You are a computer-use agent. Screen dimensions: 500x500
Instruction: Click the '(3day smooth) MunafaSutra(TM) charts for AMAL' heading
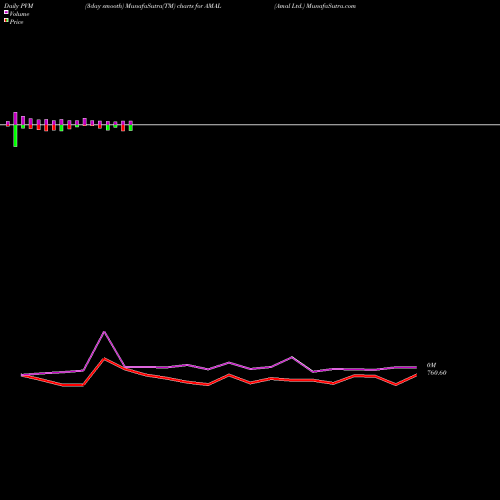153,6
